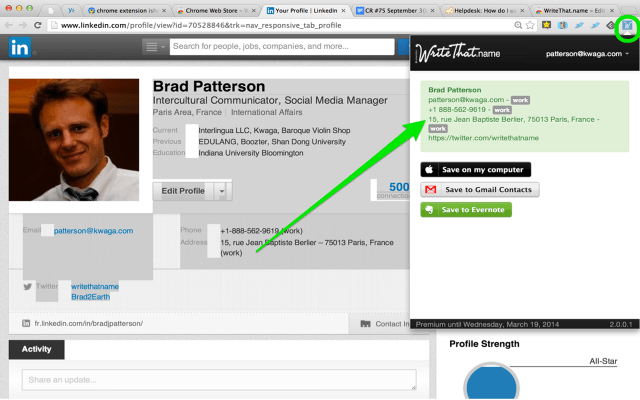Image resolution: width=640 pixels, height=400 pixels.
Task: Switch to the WriteThat.name Edit tab
Action: point(575,10)
